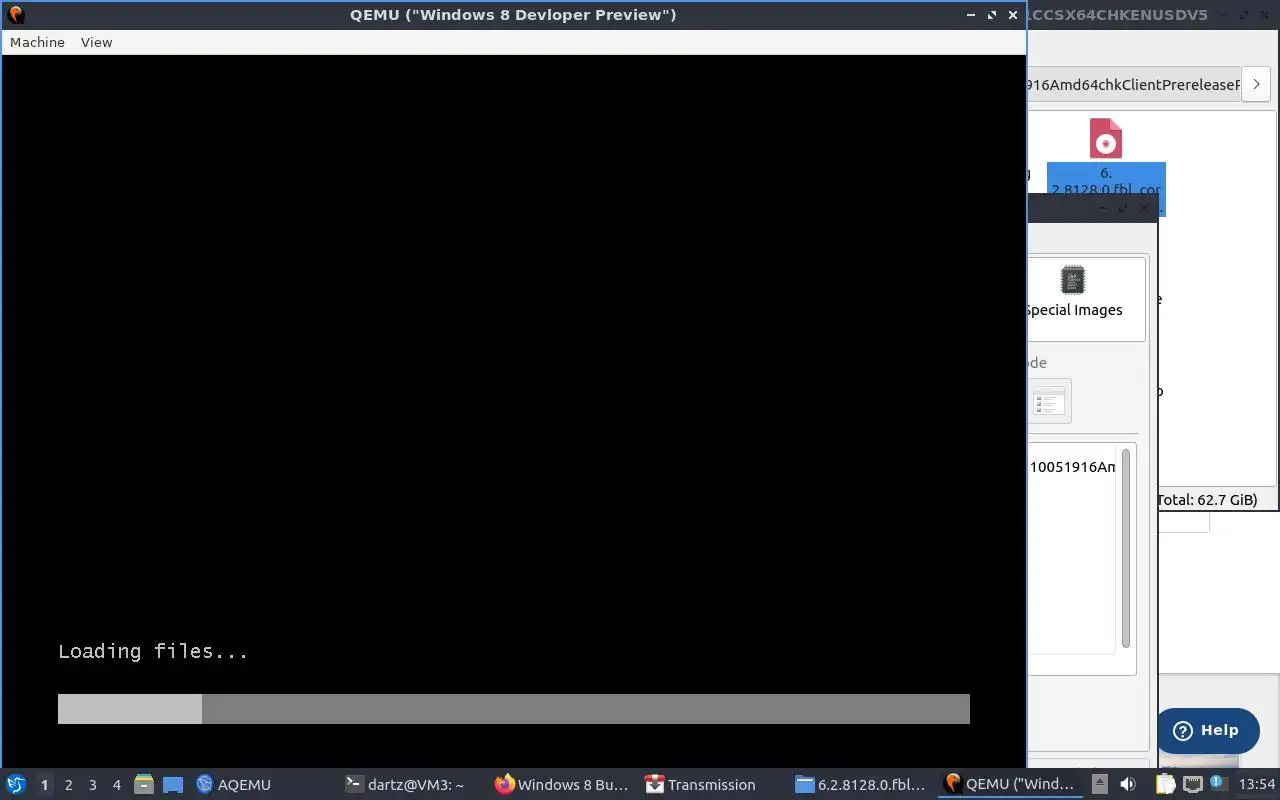Viewport: 1280px width, 800px height.
Task: Switch to workspace 1
Action: point(44,785)
